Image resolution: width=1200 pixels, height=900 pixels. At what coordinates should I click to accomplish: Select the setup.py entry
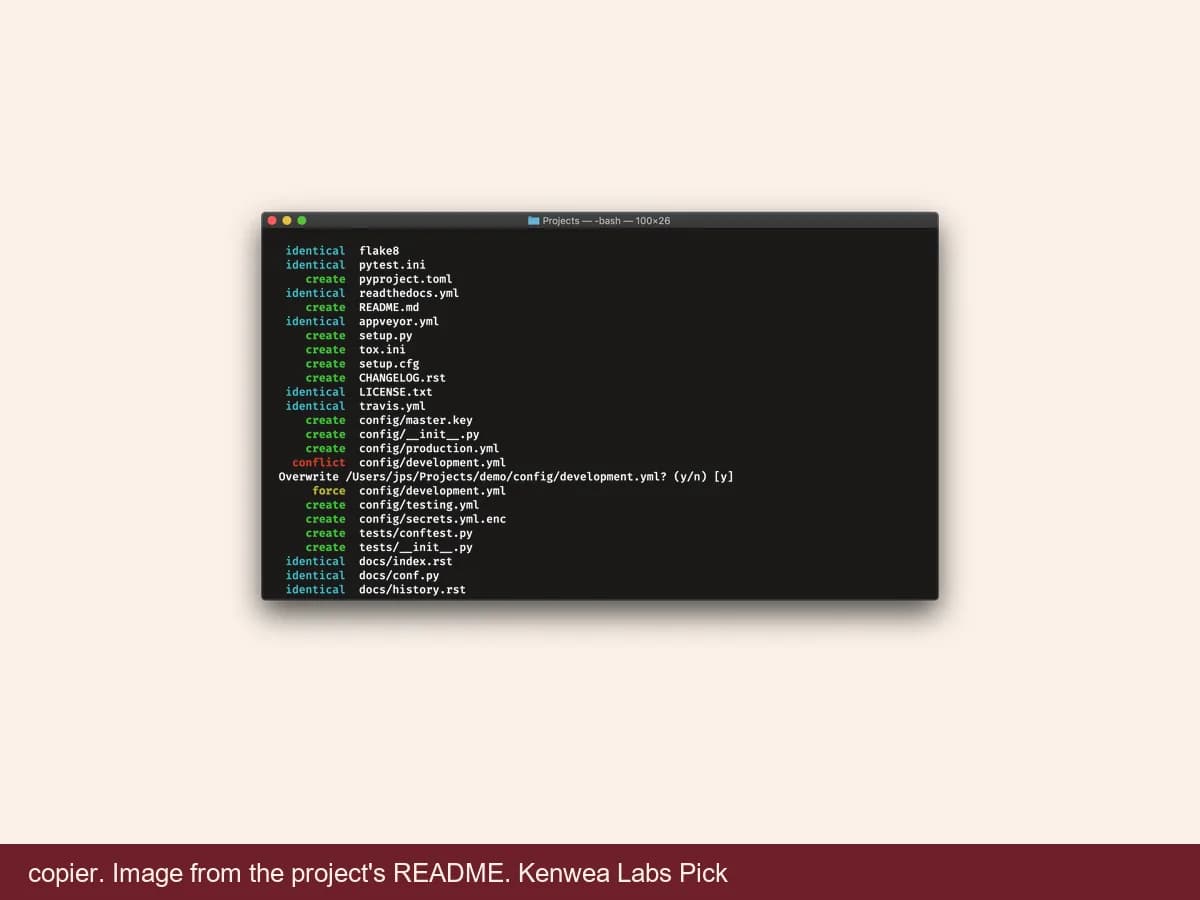tap(386, 336)
